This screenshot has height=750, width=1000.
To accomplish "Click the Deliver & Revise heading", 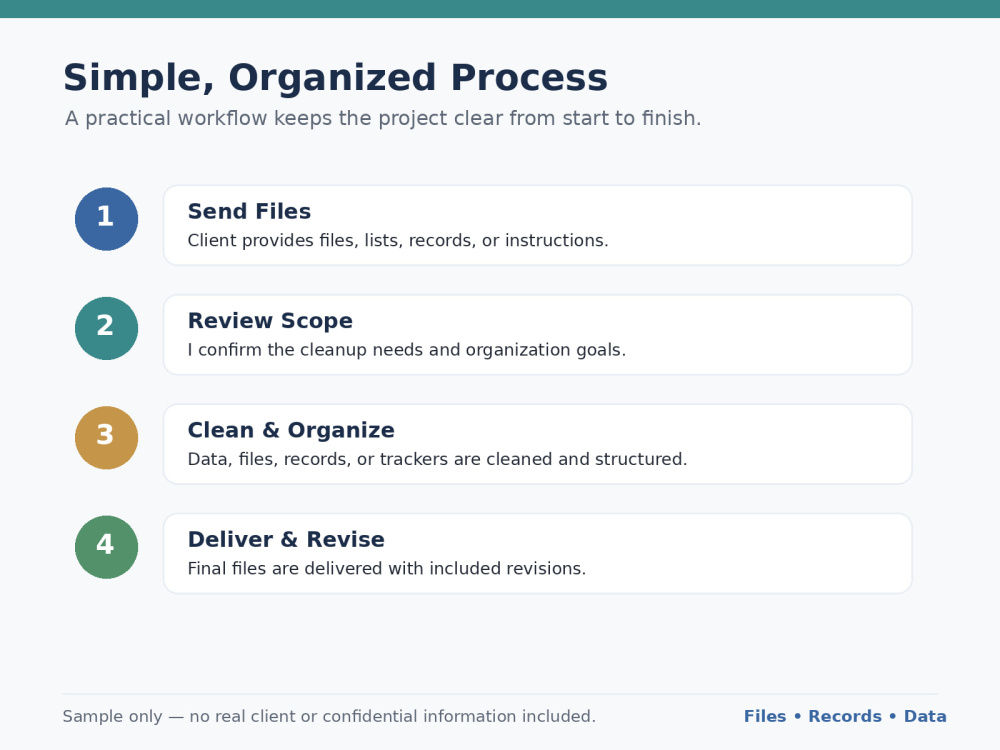I will click(x=286, y=540).
